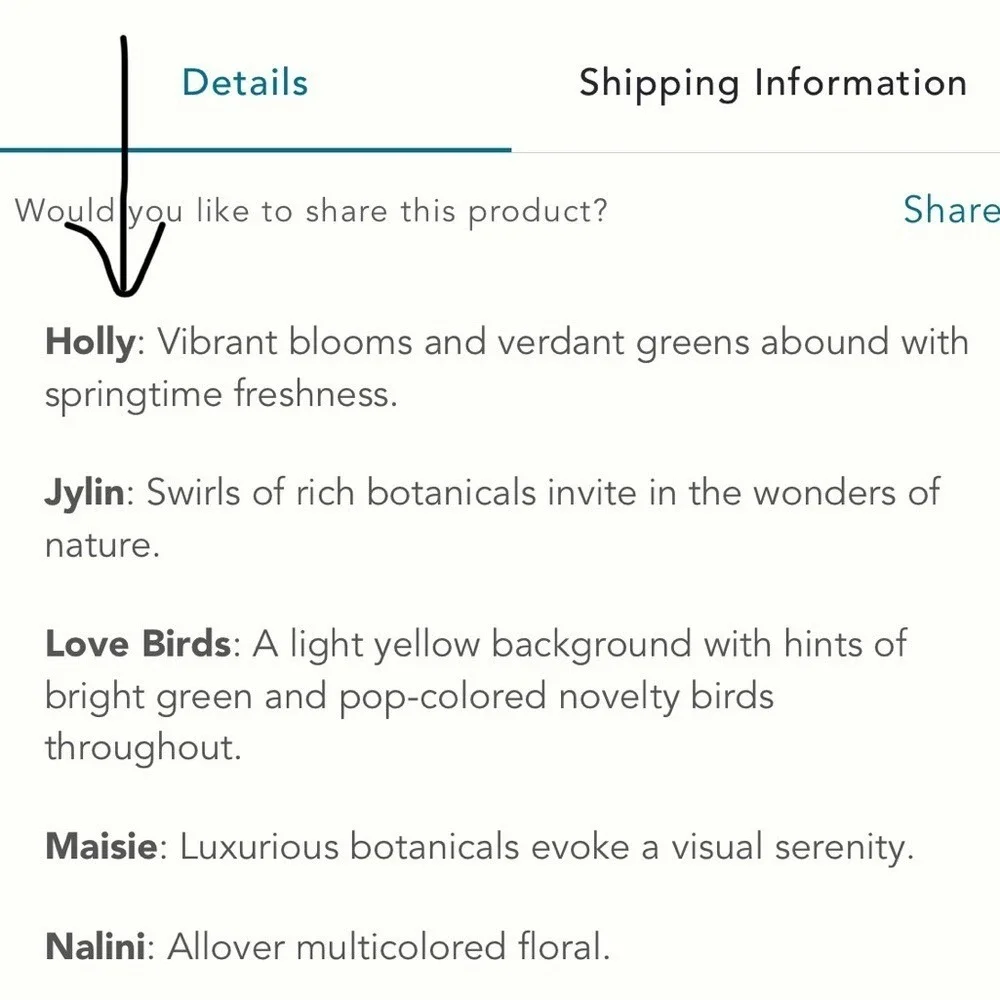Screen dimensions: 1000x1000
Task: Click the 'Swirls of rich botanicals' description
Action: 341,493
